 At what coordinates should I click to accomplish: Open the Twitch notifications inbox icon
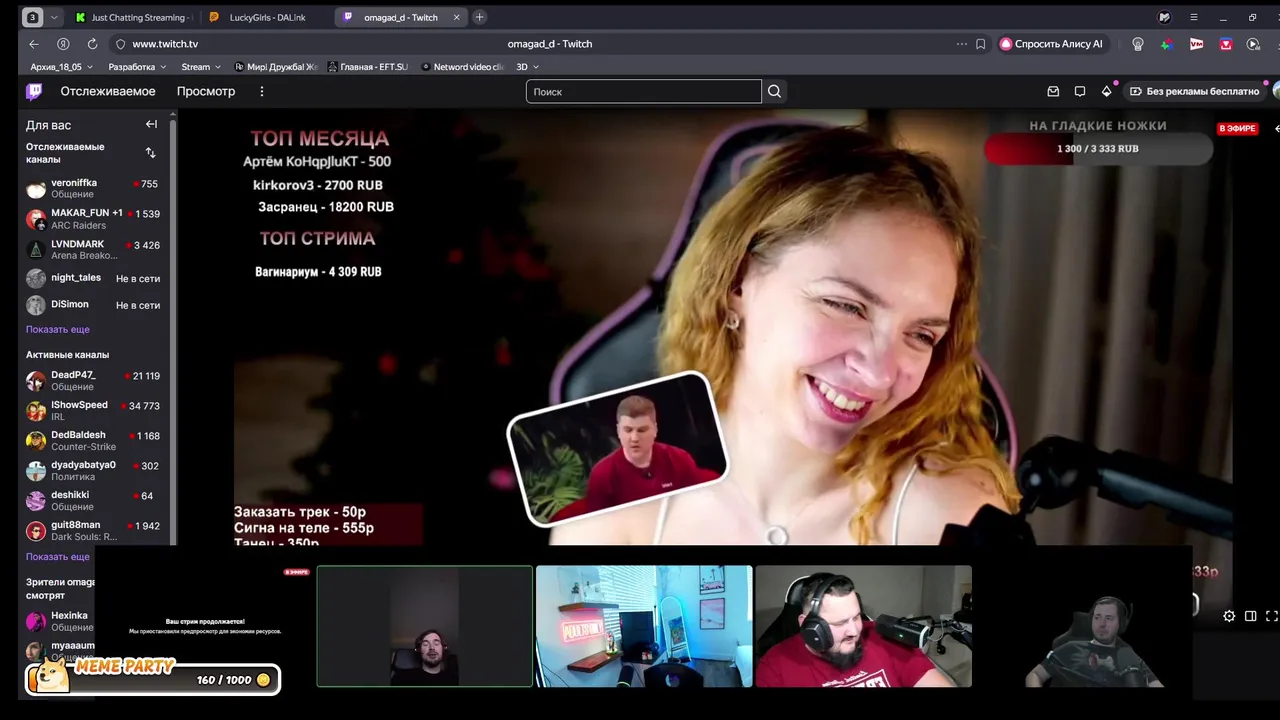[x=1053, y=91]
